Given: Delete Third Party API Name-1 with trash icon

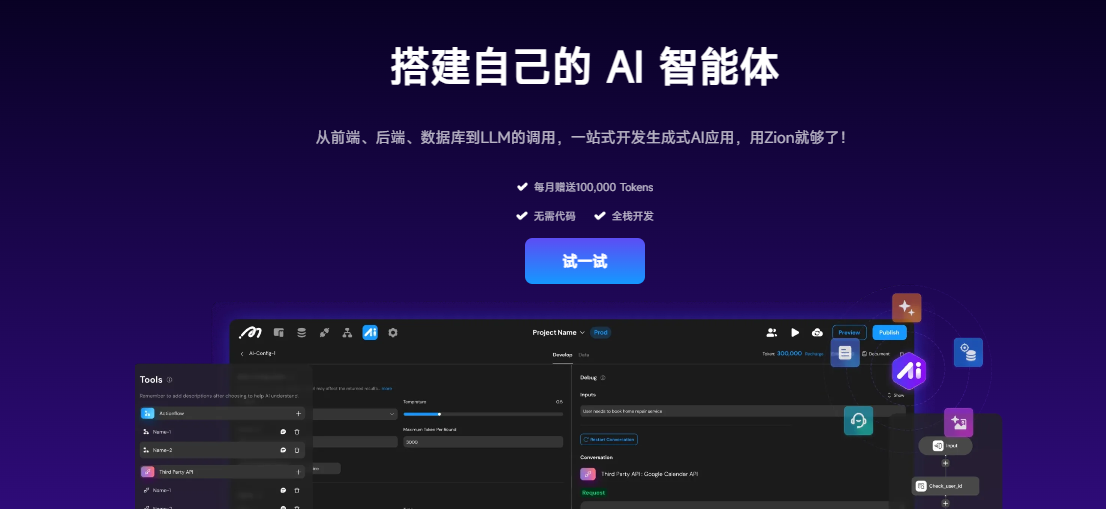Looking at the screenshot, I should point(297,490).
